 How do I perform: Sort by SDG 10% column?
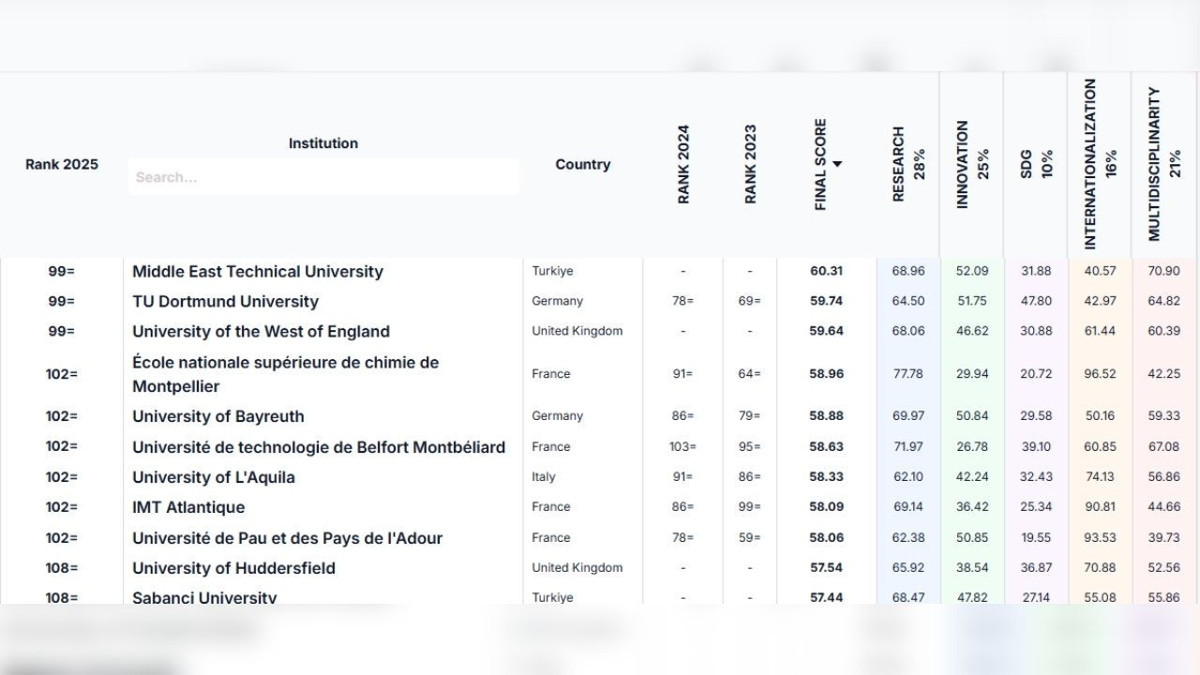1036,164
